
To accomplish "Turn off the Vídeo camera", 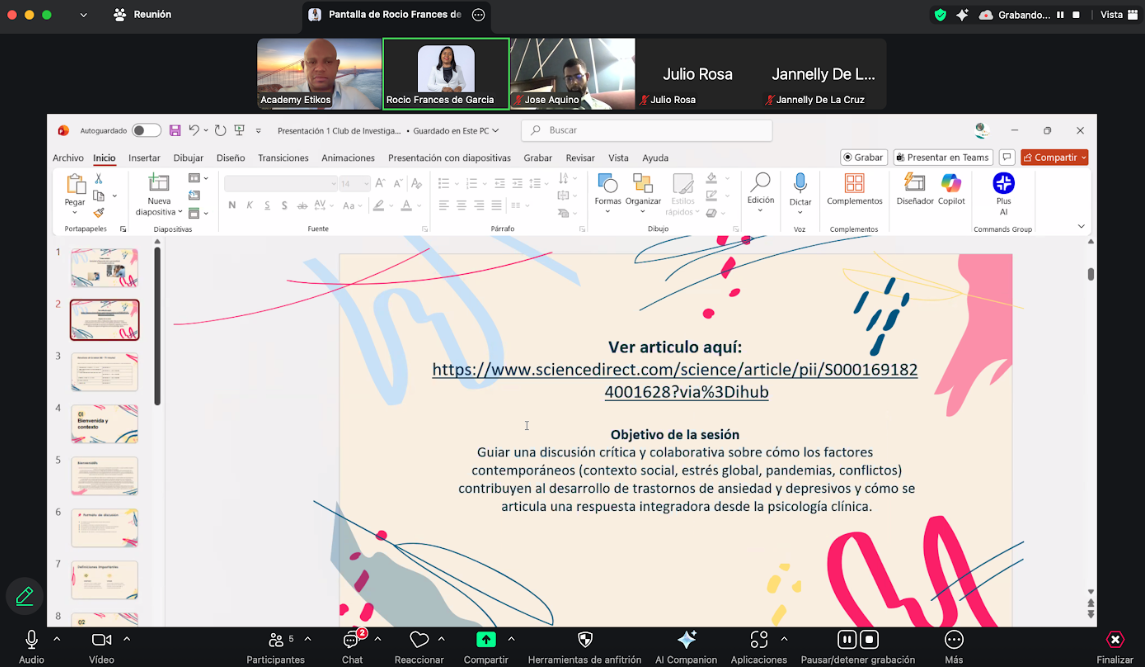I will [101, 640].
